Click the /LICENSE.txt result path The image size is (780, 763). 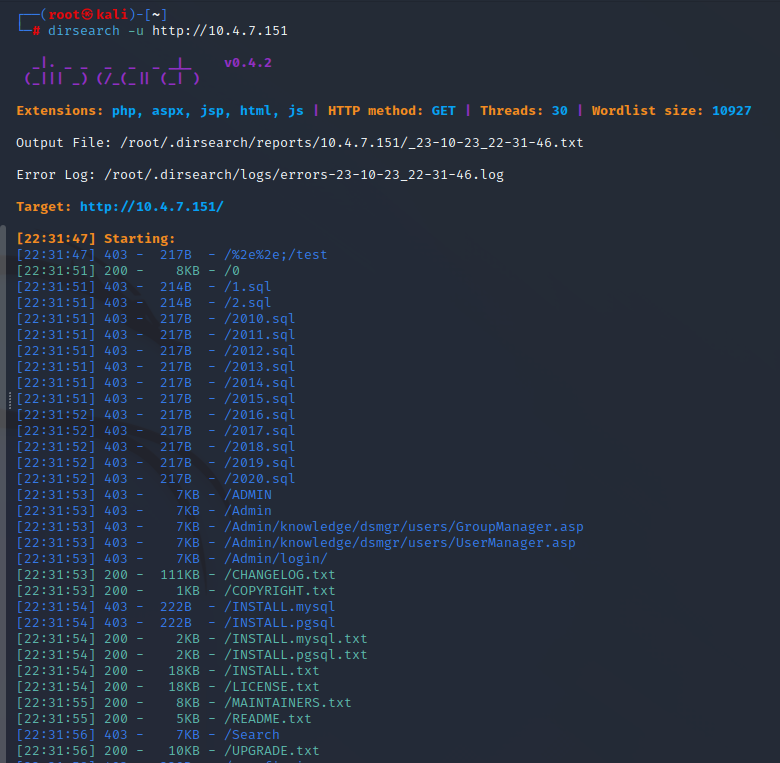(272, 686)
